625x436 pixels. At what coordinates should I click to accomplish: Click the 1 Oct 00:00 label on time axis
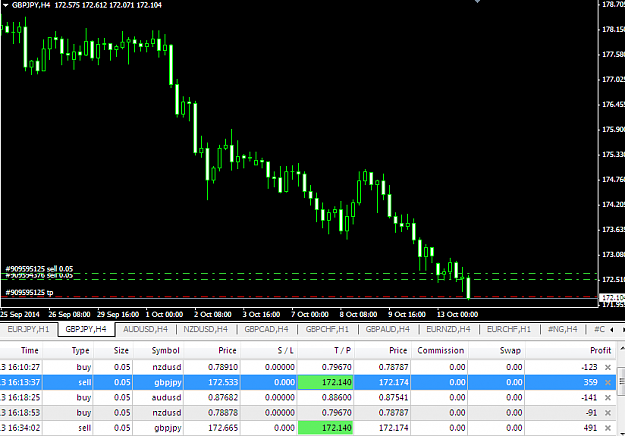(x=164, y=314)
